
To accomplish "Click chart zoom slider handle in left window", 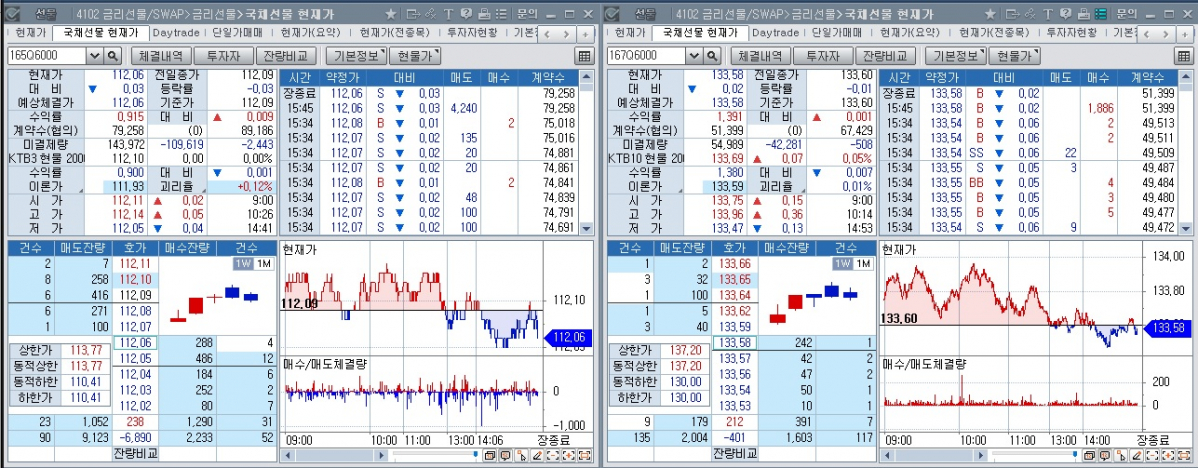I will tap(476, 455).
